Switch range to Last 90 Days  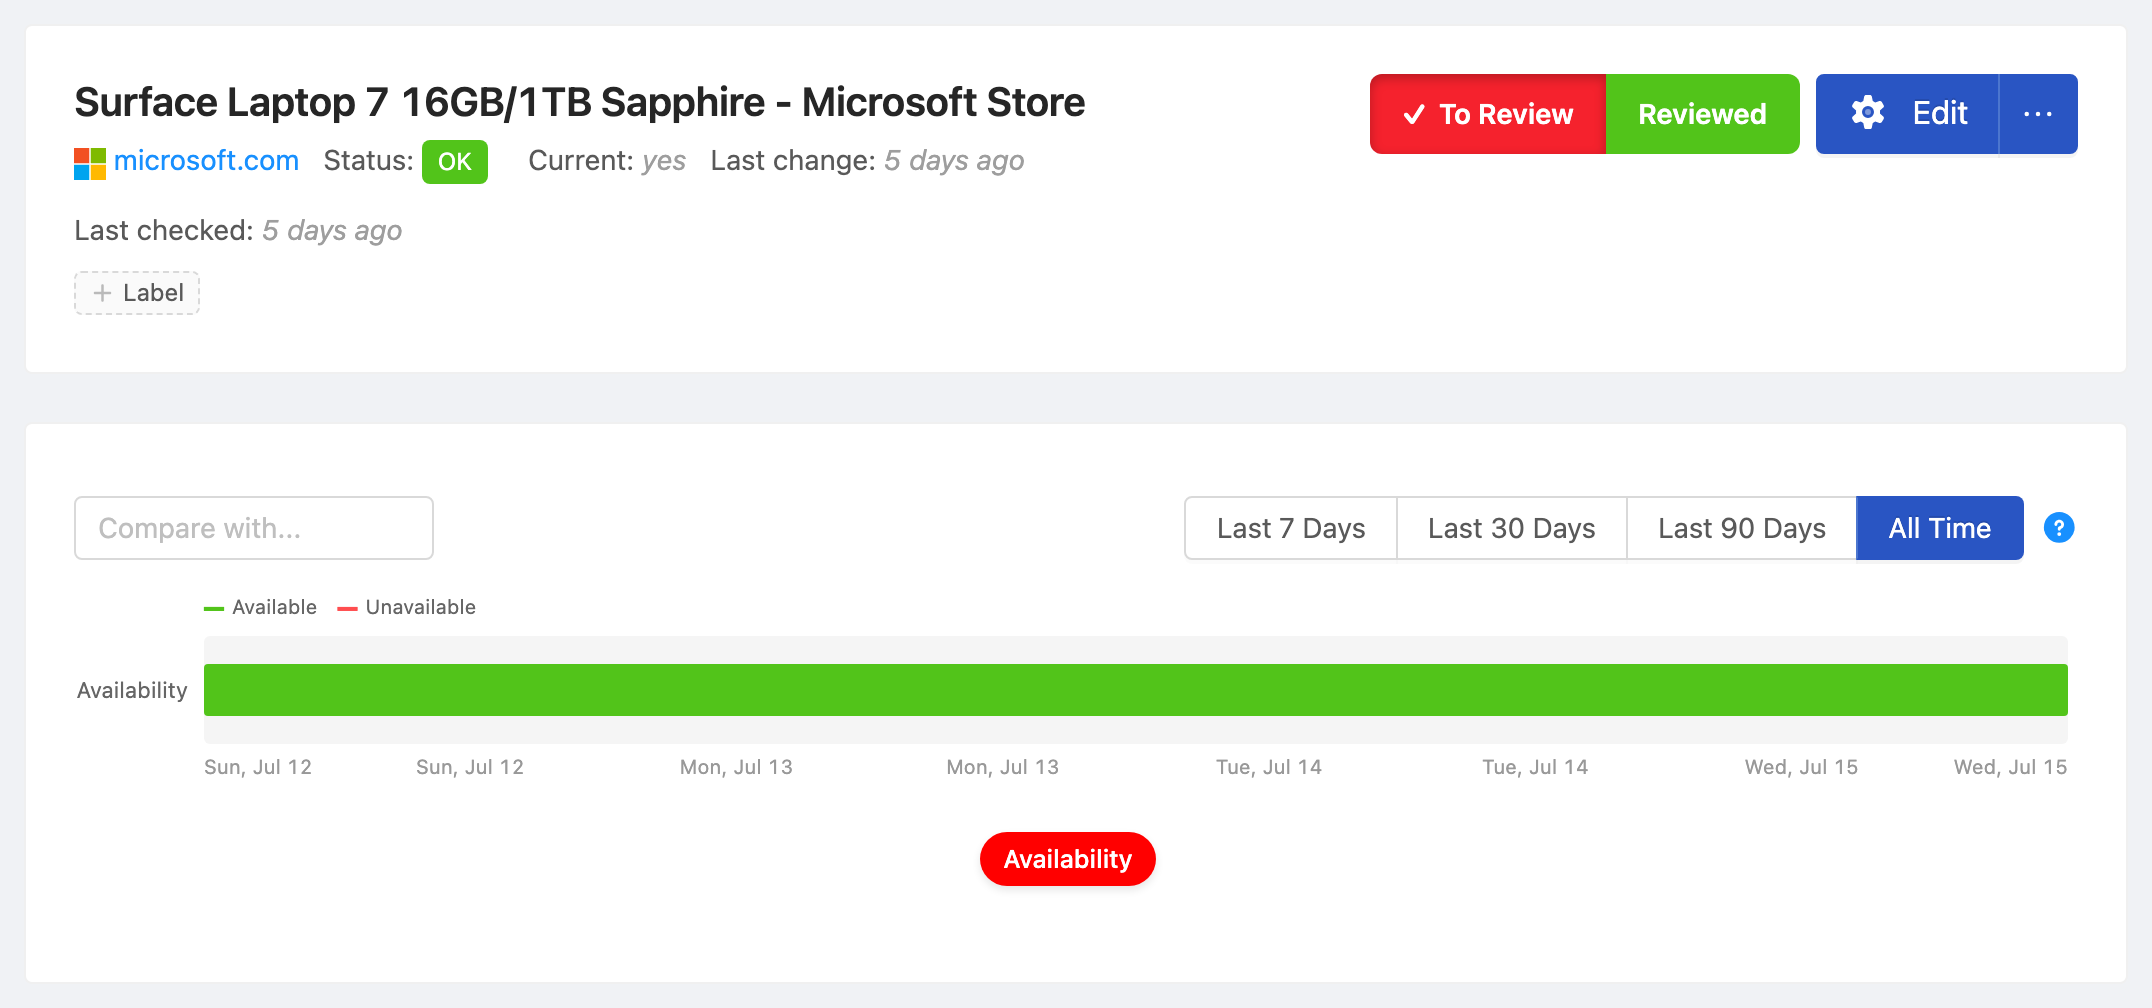click(x=1742, y=528)
